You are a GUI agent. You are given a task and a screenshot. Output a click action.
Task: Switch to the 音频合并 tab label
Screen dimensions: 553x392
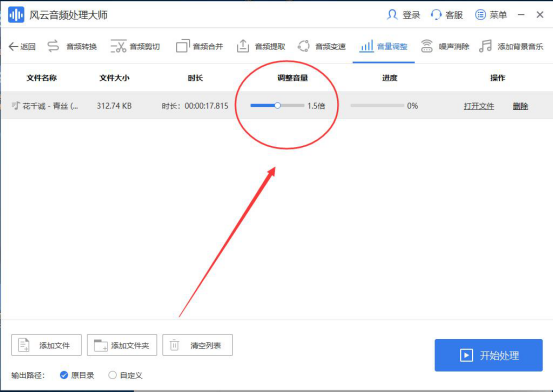pyautogui.click(x=208, y=47)
